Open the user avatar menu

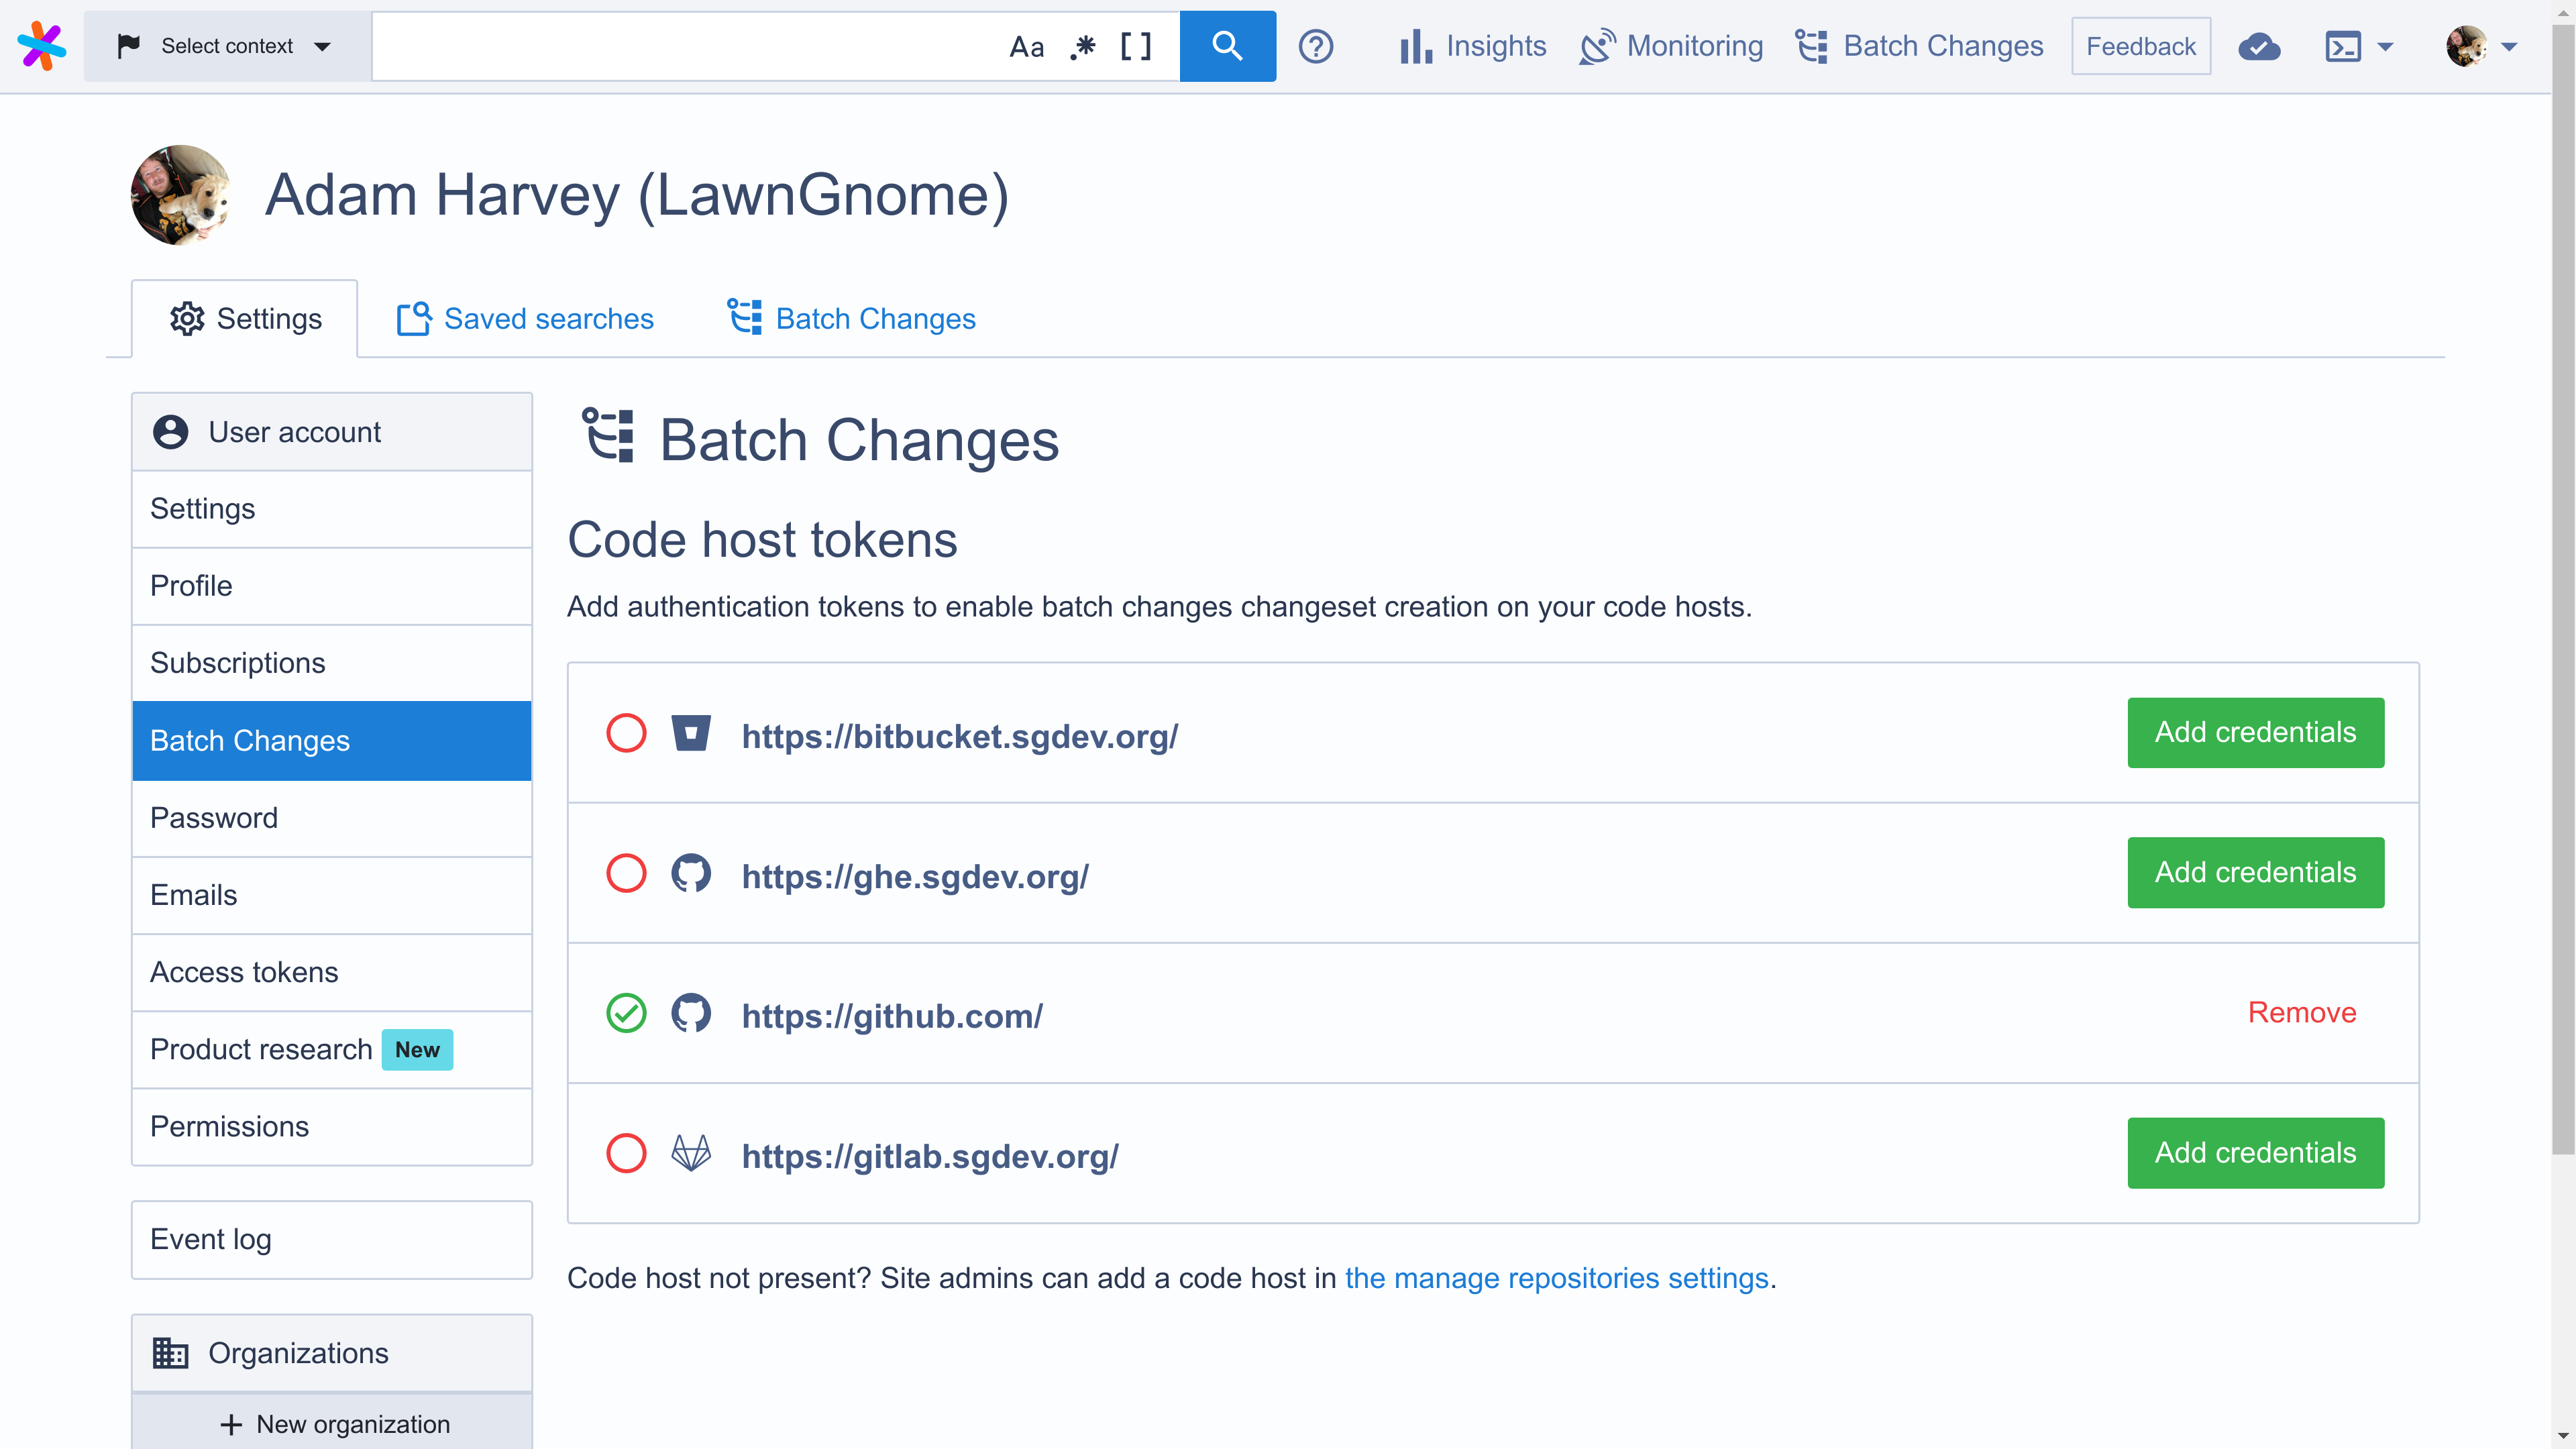coord(2481,46)
